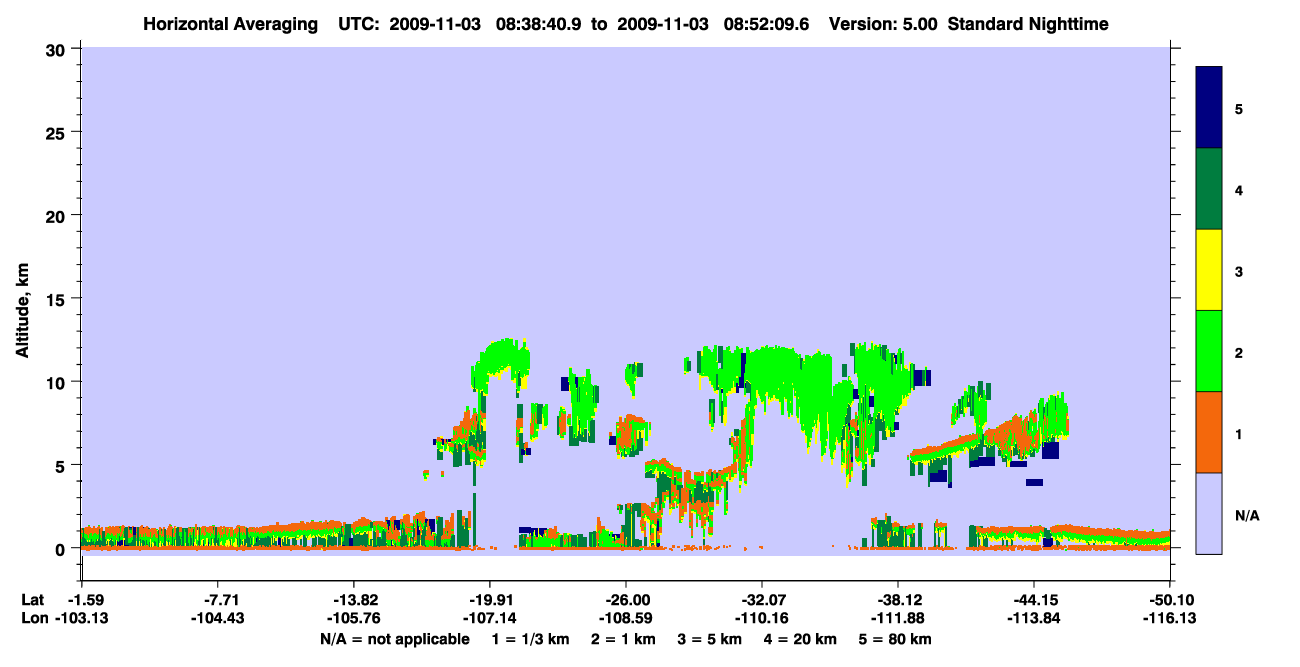1300x667 pixels.
Task: Click the end time '08:52:09.6'
Action: pyautogui.click(x=766, y=23)
